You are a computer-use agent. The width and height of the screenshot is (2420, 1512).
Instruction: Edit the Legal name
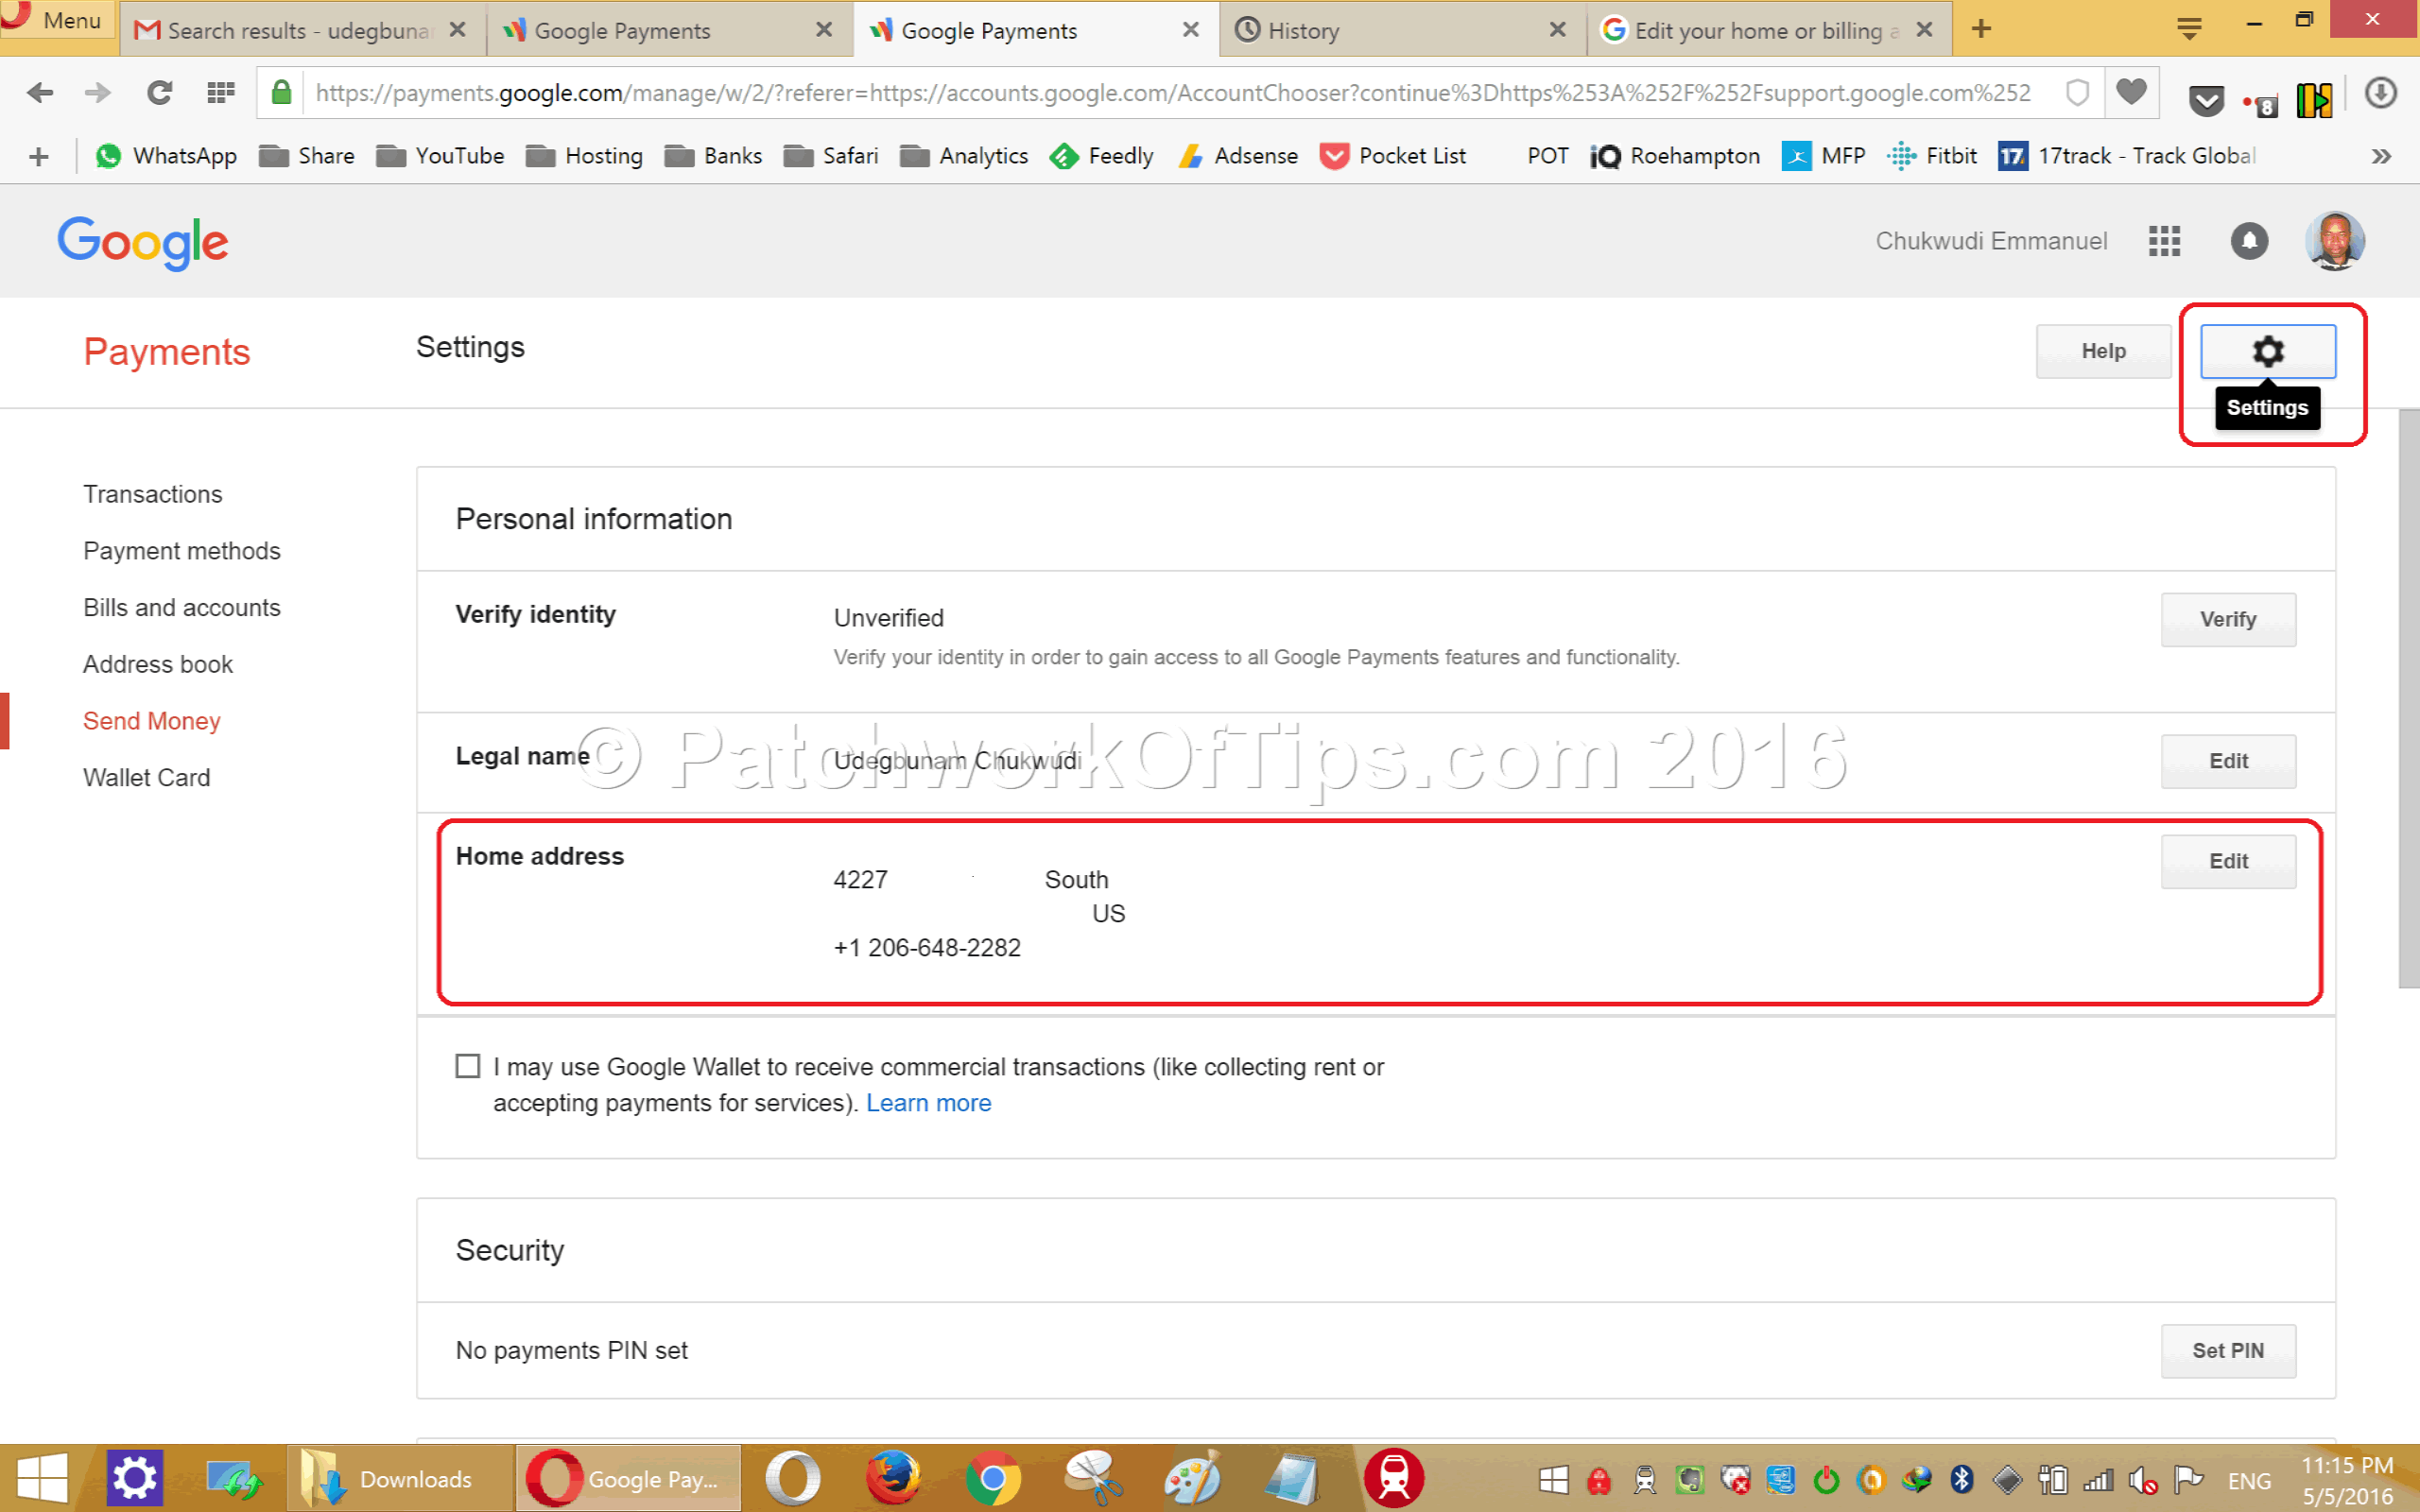click(2228, 762)
